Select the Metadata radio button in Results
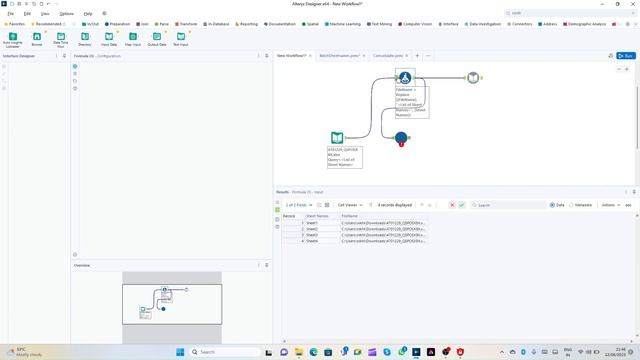Viewport: 640px width, 360px height. [x=571, y=205]
